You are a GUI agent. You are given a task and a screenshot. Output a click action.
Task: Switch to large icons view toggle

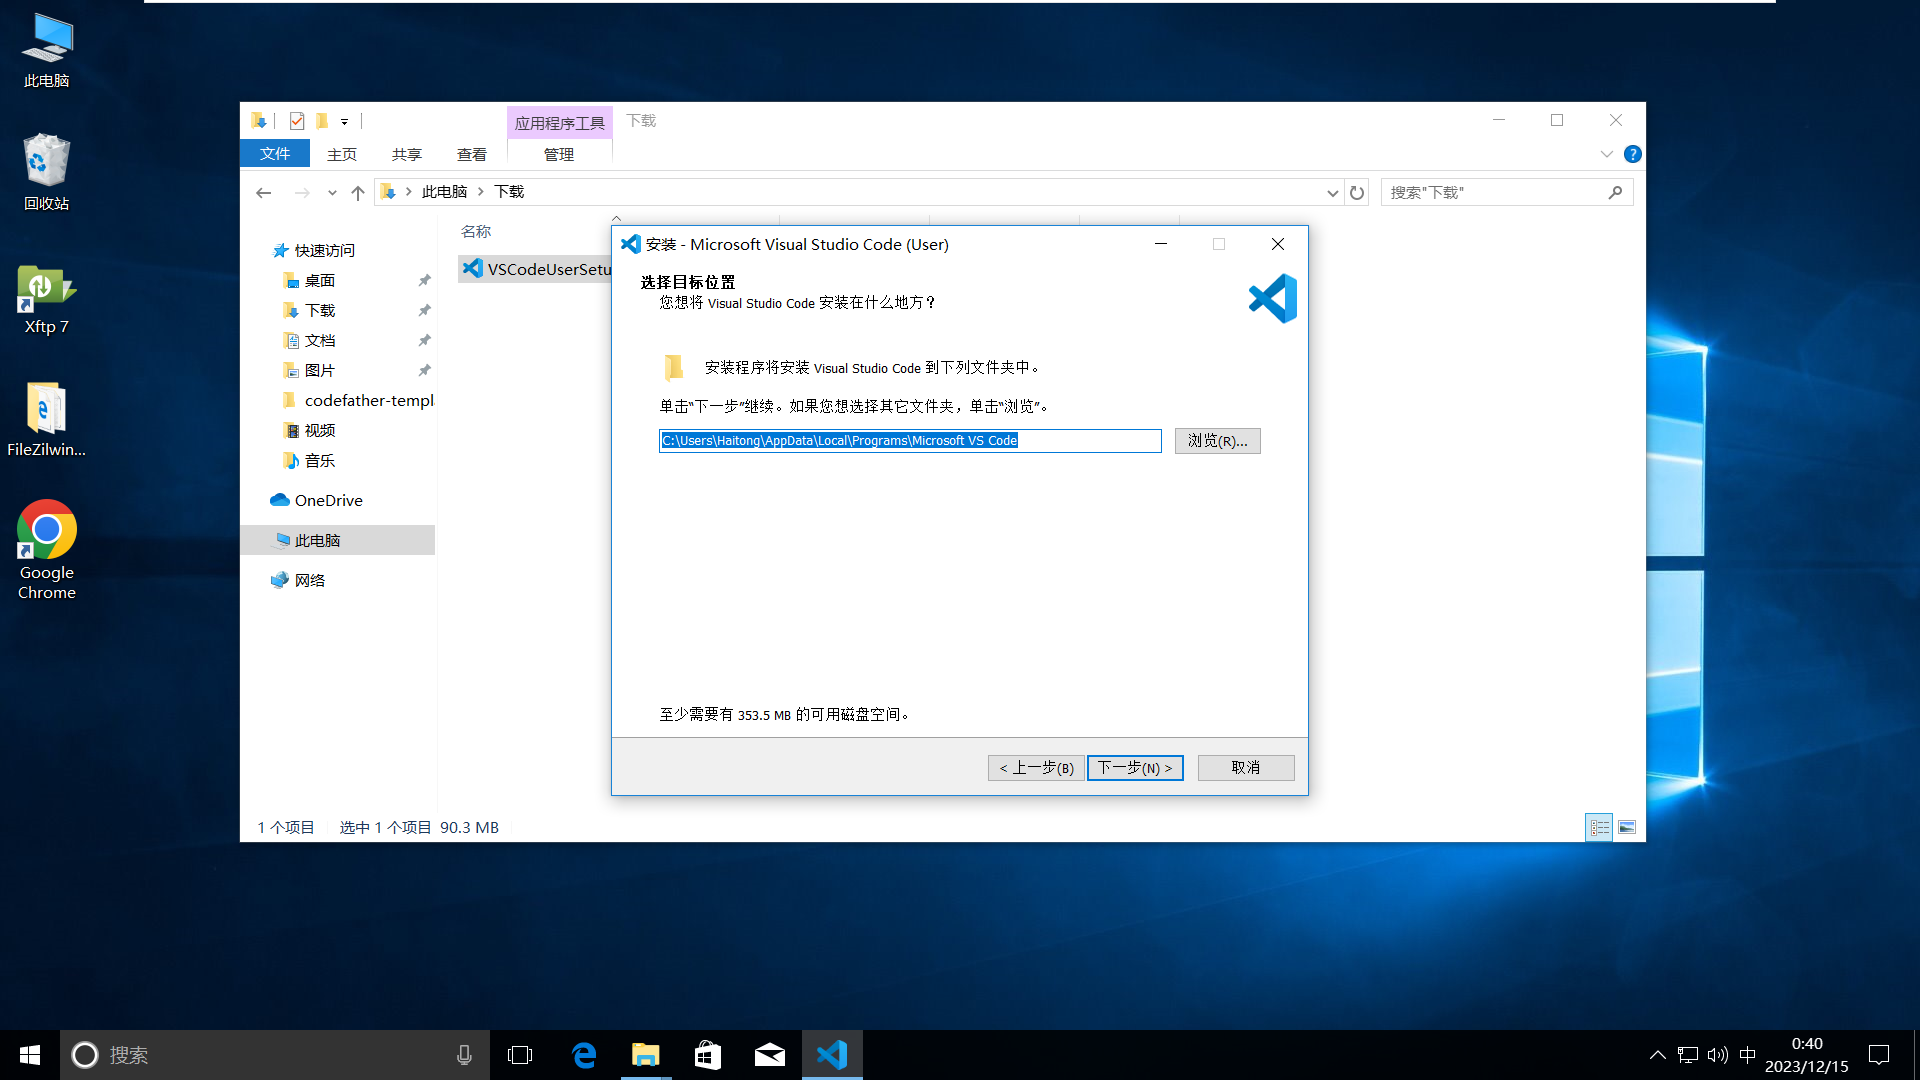pyautogui.click(x=1627, y=827)
